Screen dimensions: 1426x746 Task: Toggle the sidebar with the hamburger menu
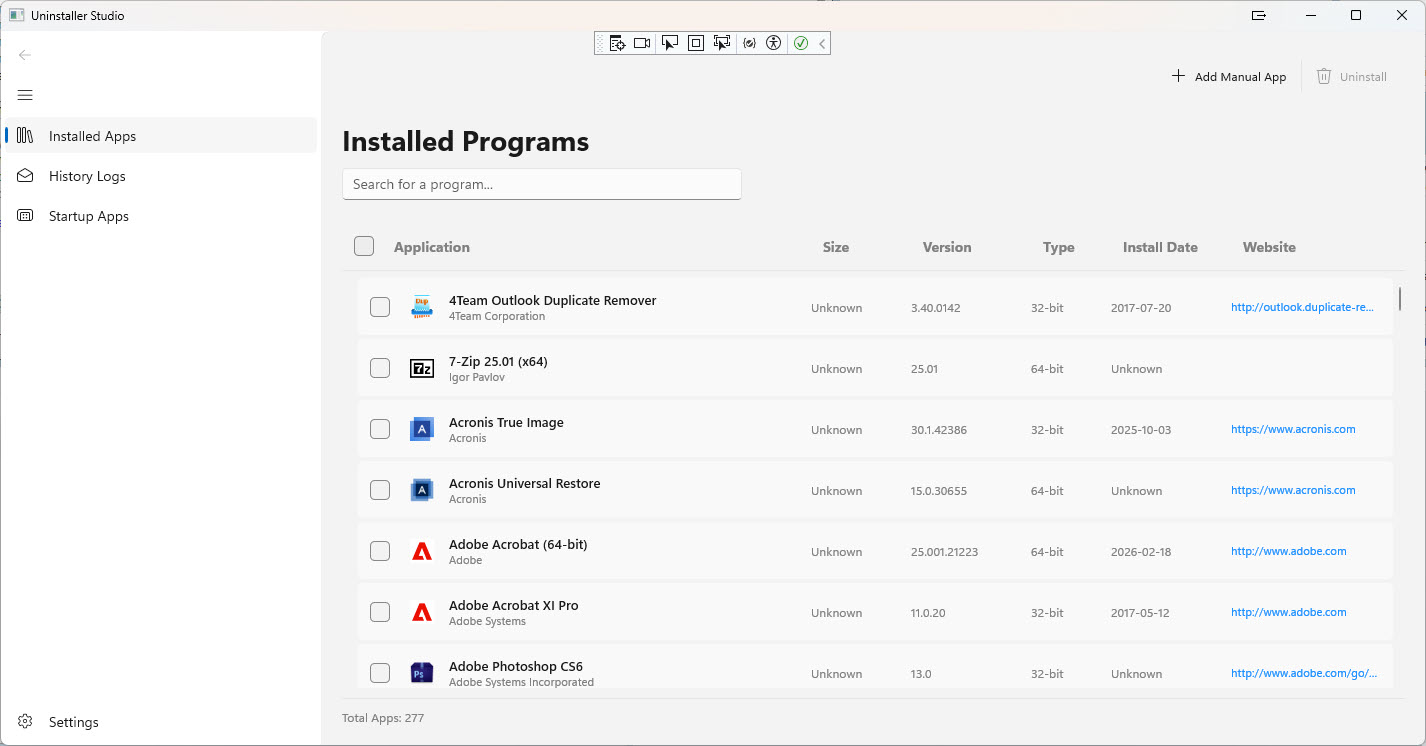coord(25,95)
